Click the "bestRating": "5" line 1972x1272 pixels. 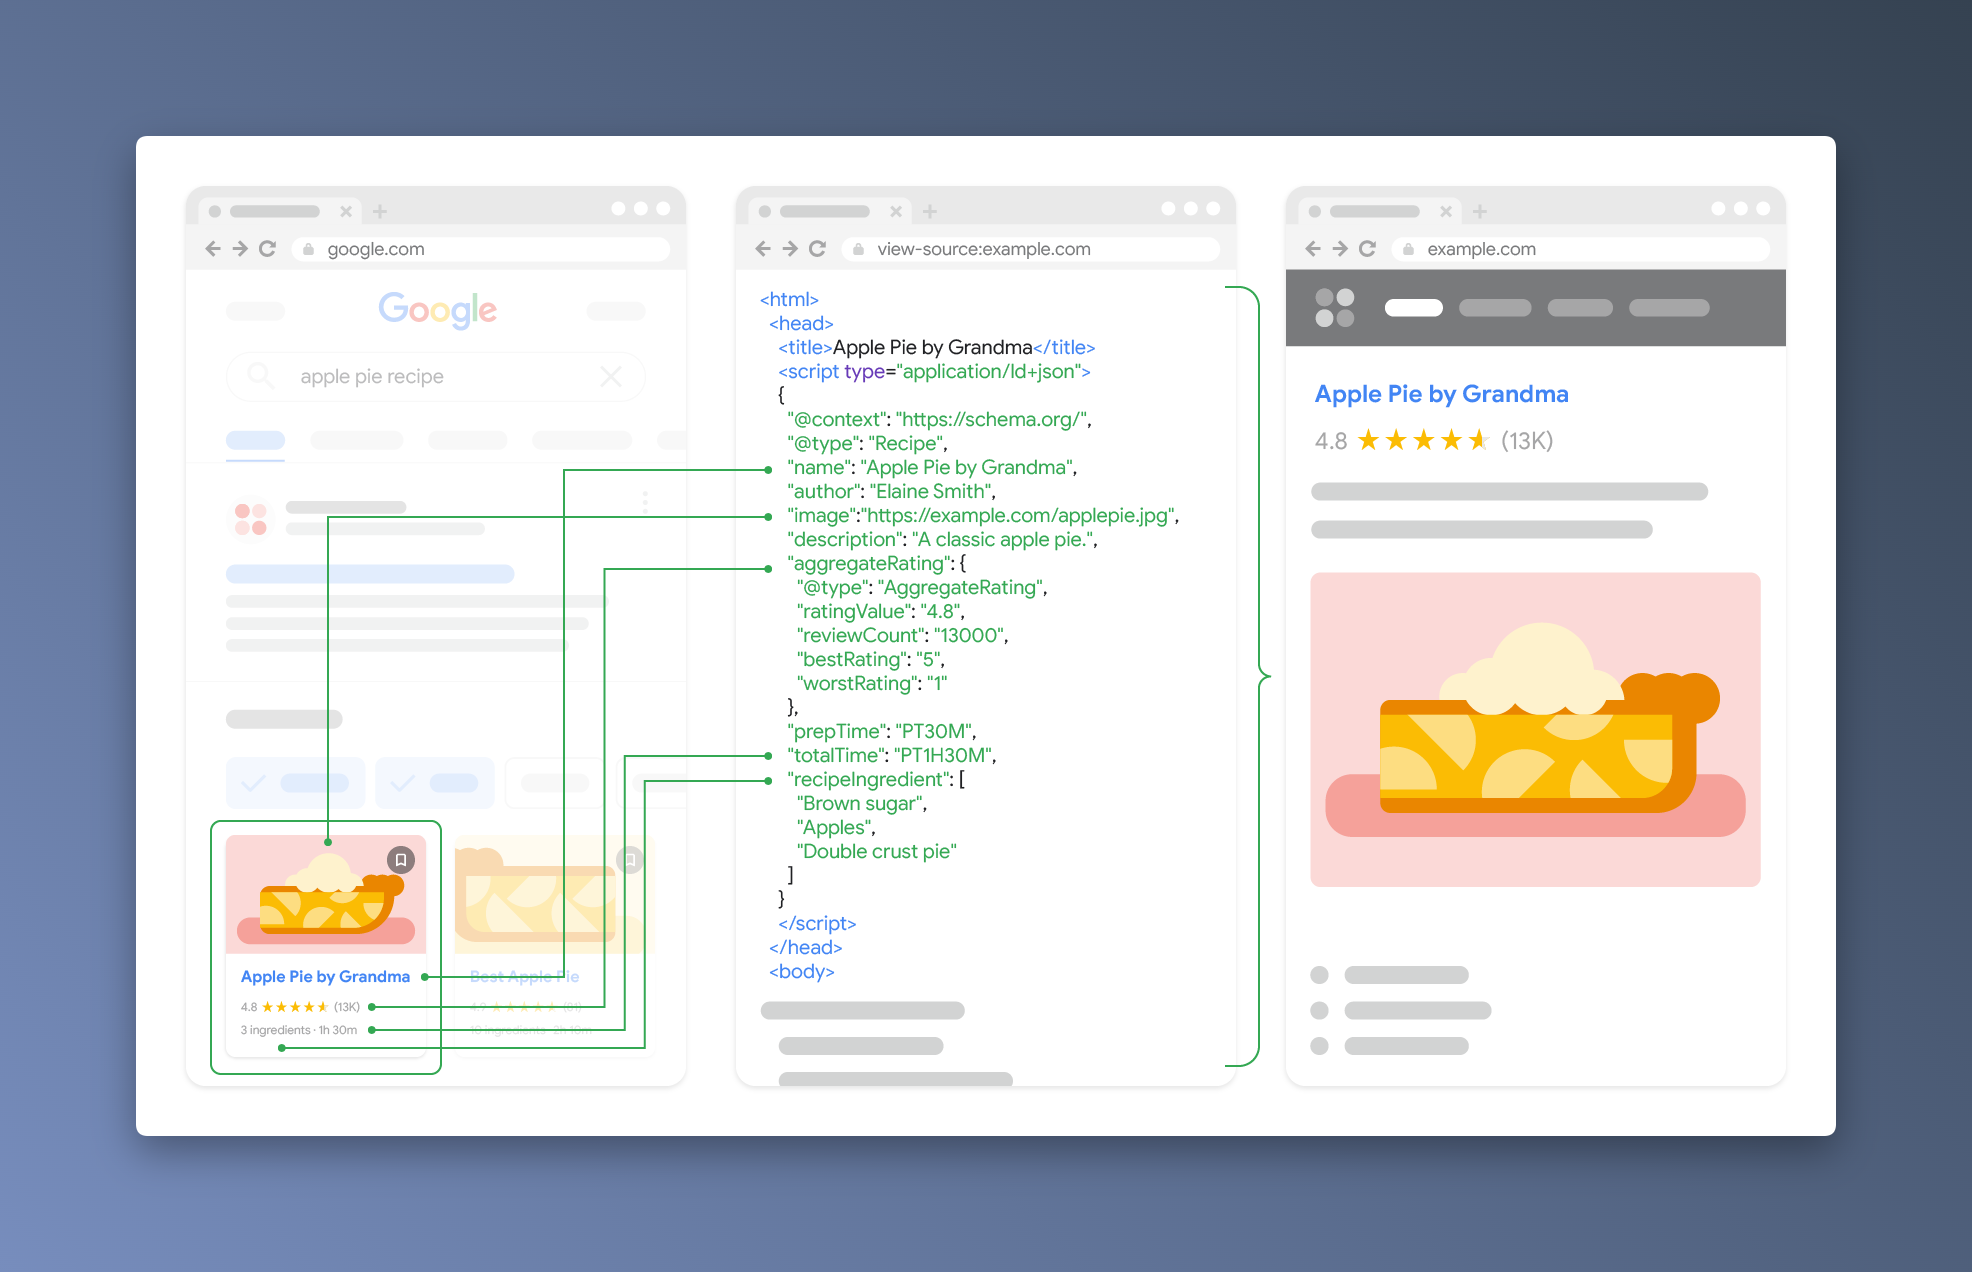871,659
